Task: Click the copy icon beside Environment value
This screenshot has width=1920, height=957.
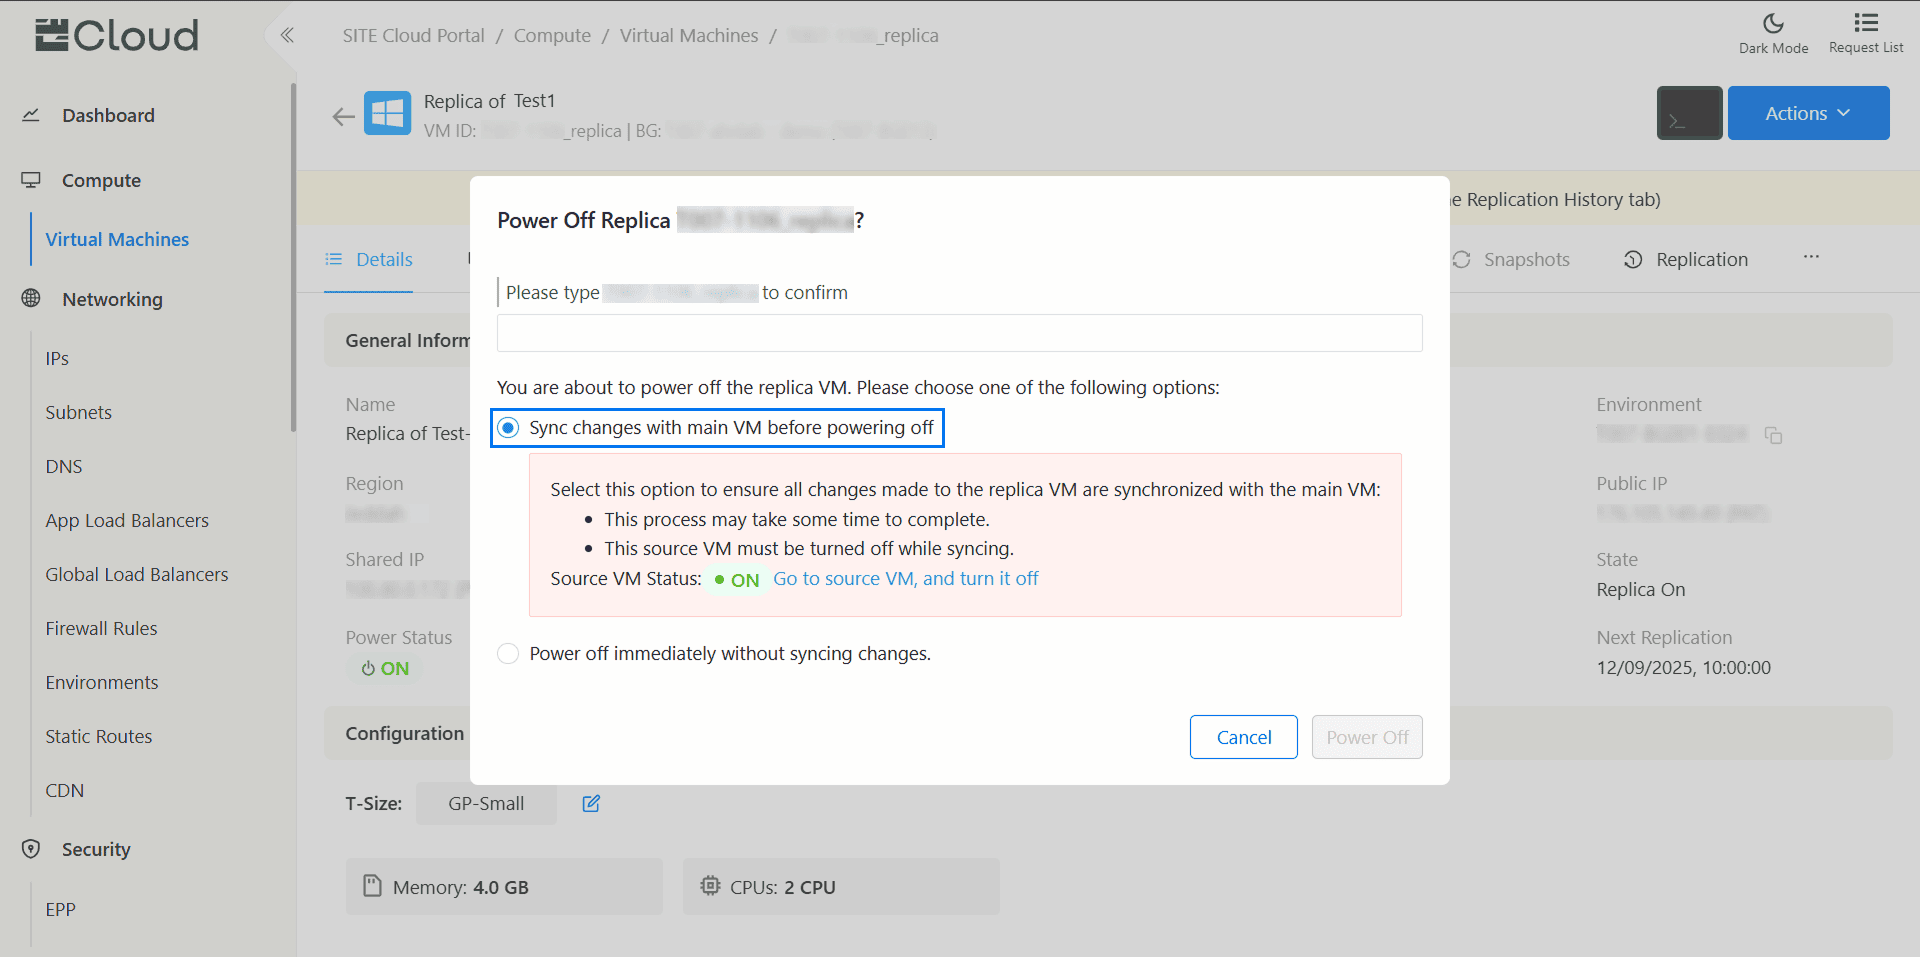Action: 1773,435
